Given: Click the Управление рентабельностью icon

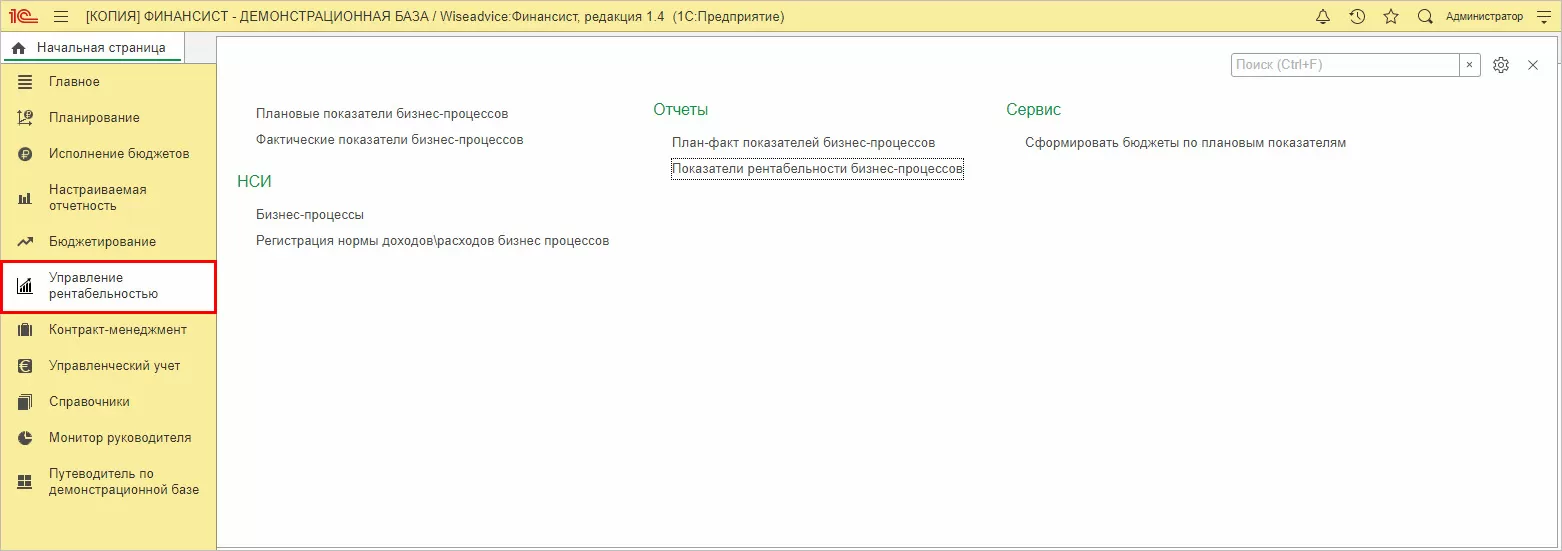Looking at the screenshot, I should pos(25,286).
